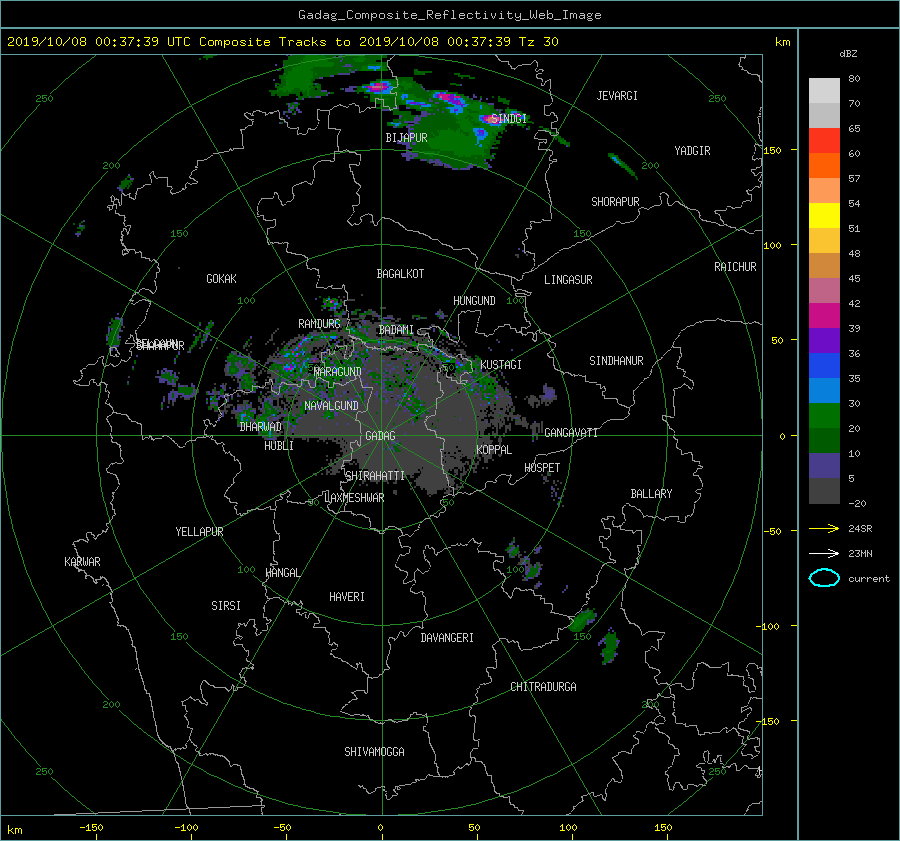Screen dimensions: 900x841
Task: Click the LINGASUR city label
Action: [x=568, y=280]
